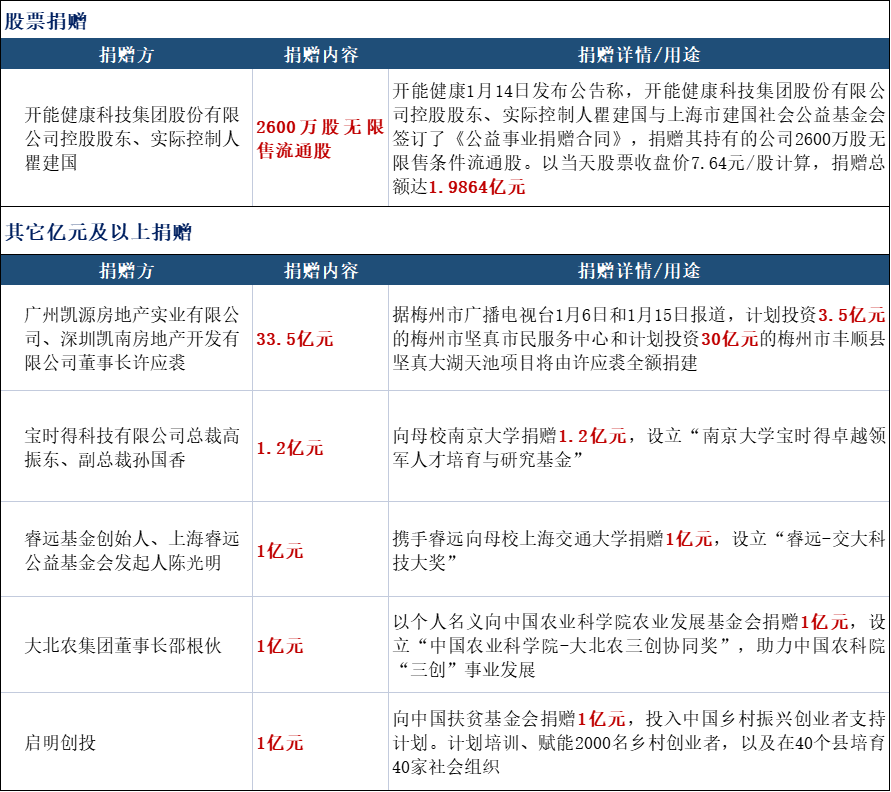Image resolution: width=891 pixels, height=792 pixels.
Task: Click the 股票捐赠 section title
Action: point(46,21)
